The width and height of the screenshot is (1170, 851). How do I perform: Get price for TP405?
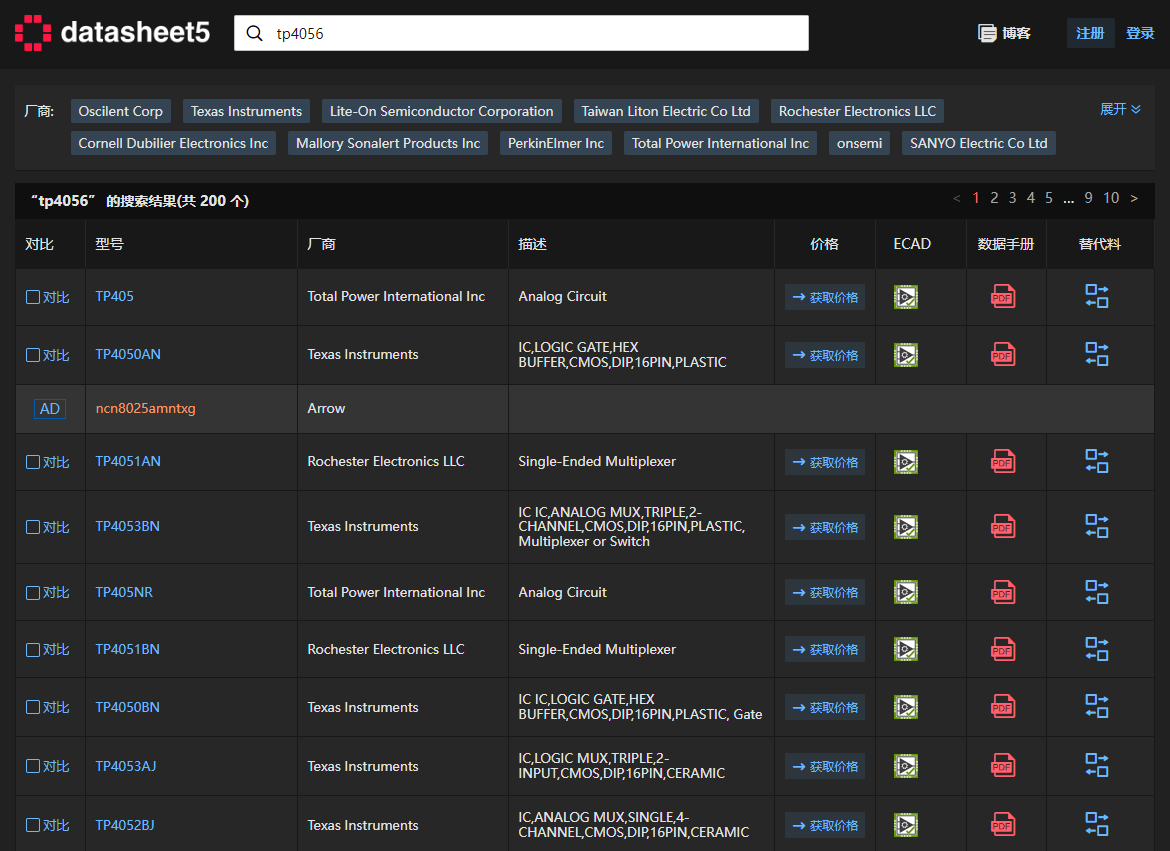pos(825,297)
